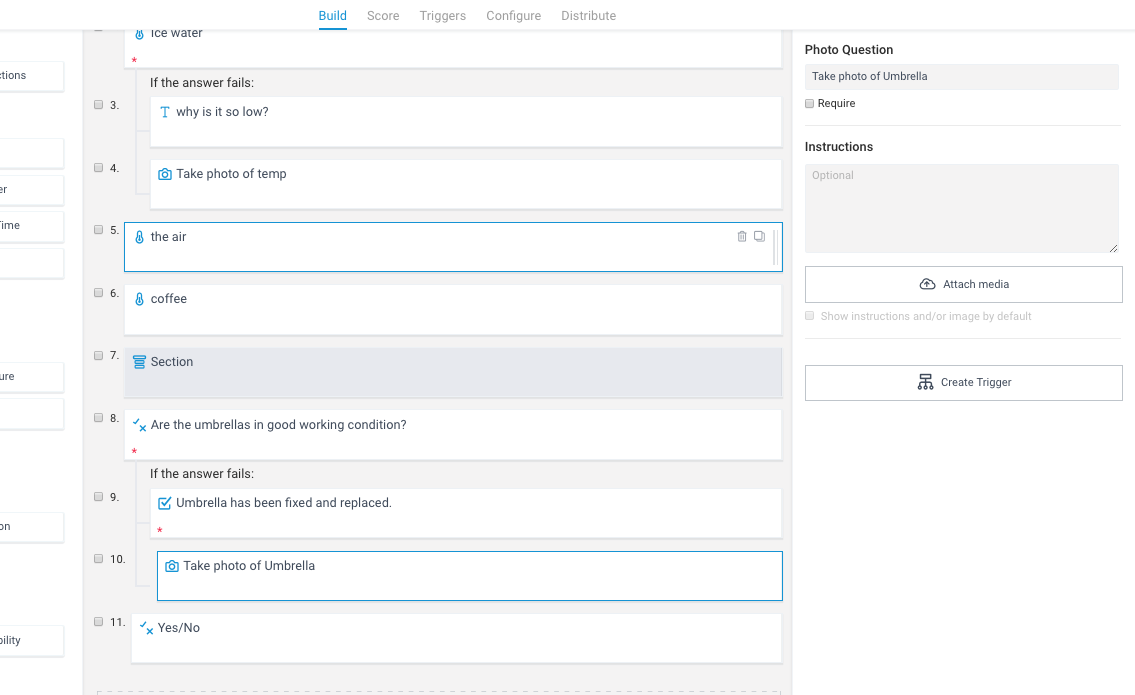Viewport: 1135px width, 695px height.
Task: Go to the Configure tab
Action: [513, 15]
